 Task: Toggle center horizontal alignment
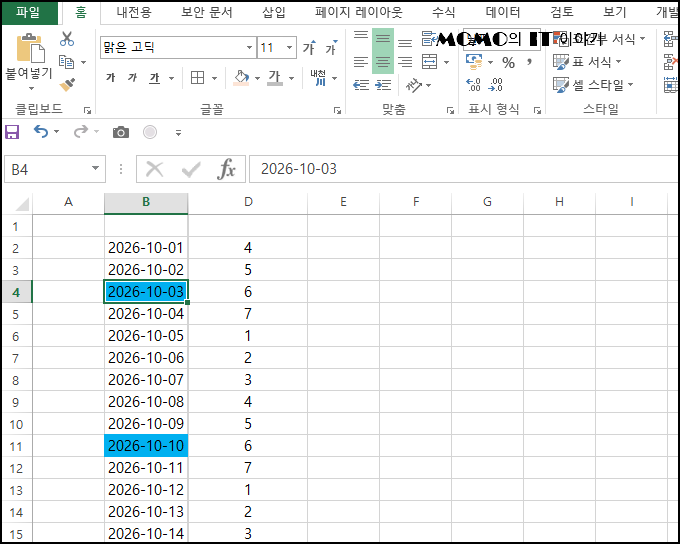(x=382, y=62)
